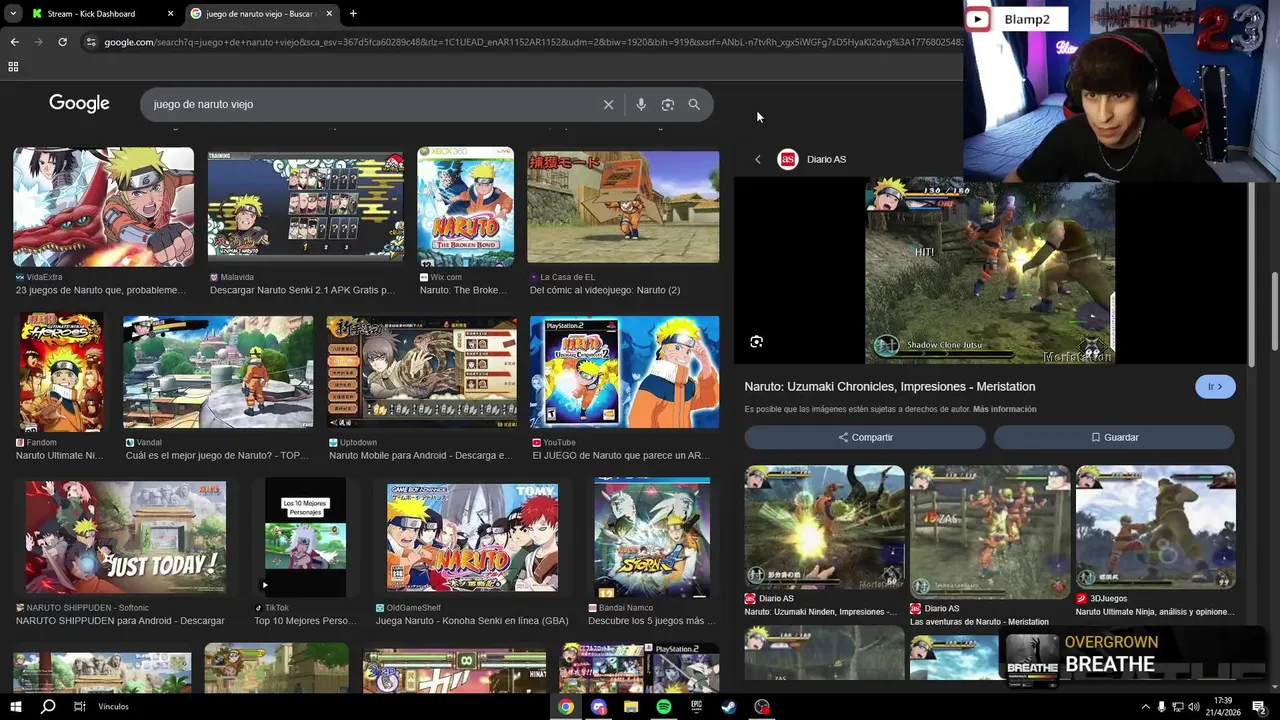The height and width of the screenshot is (720, 1280).
Task: Close preview with back arrow near Diario AS
Action: pos(757,159)
